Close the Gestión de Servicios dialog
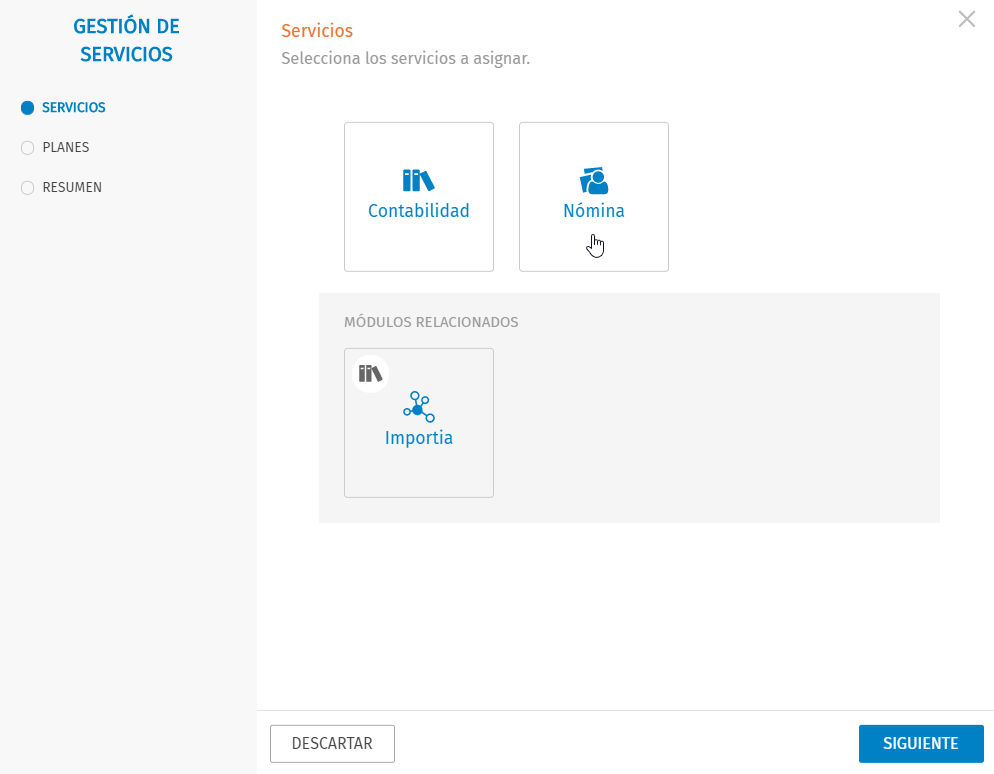 [x=967, y=19]
